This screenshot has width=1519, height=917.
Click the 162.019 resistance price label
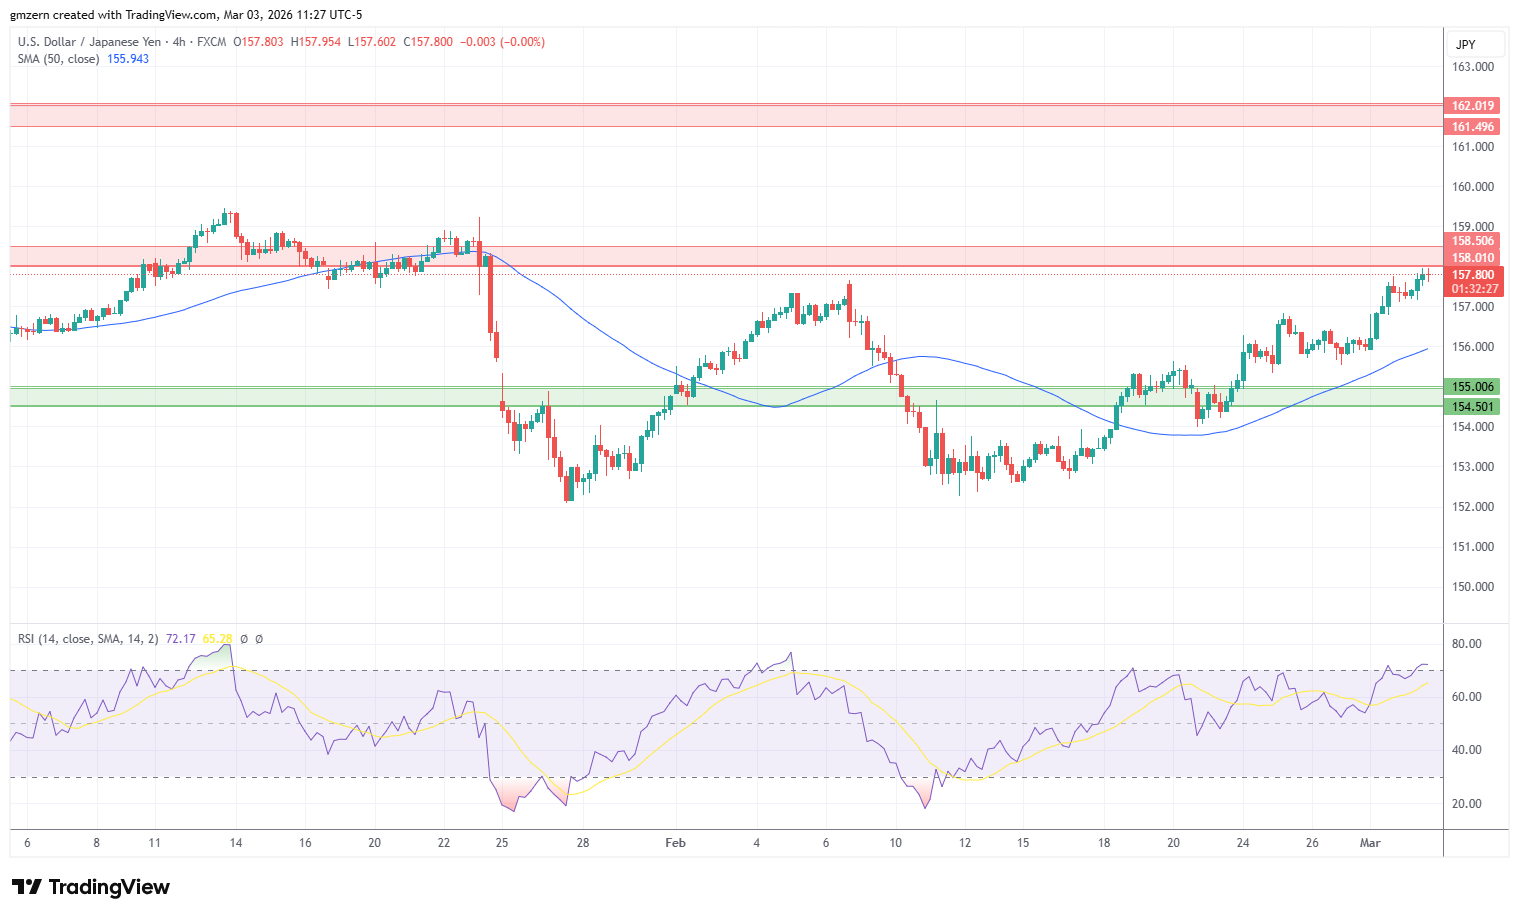[x=1473, y=106]
